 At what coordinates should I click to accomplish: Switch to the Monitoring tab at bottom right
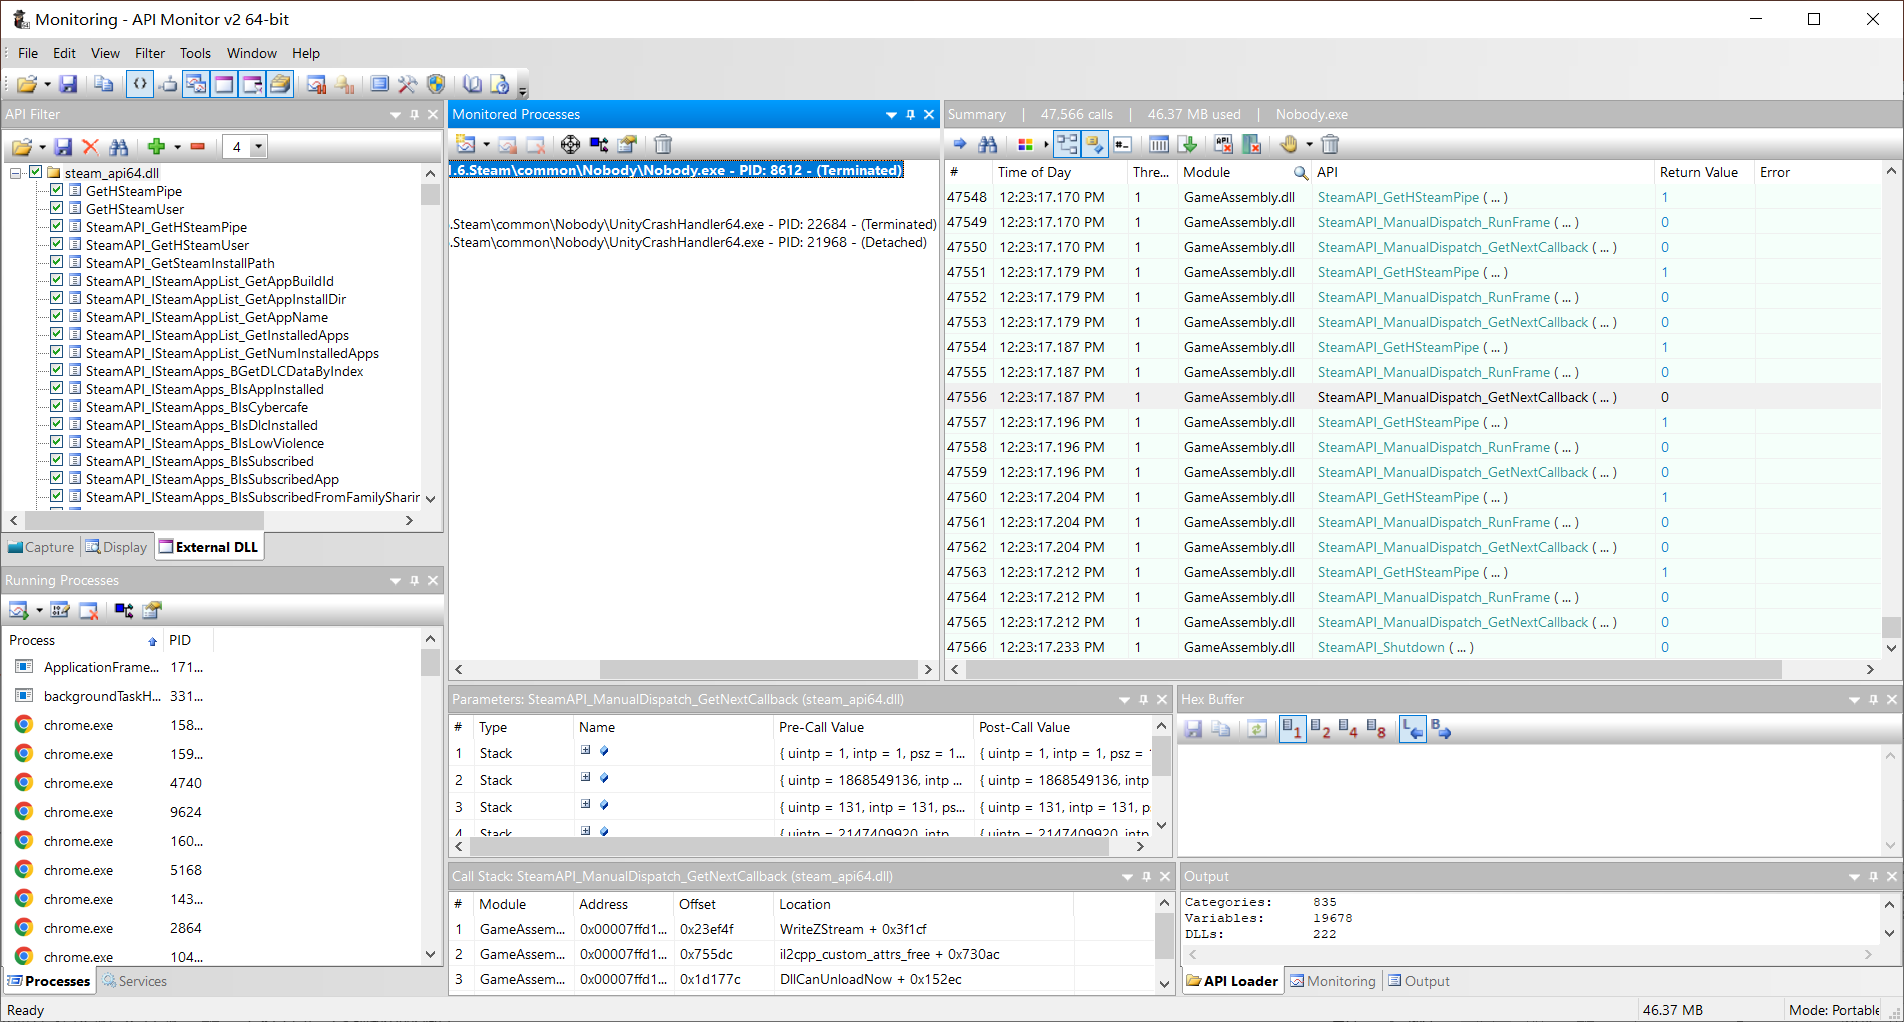(1332, 981)
